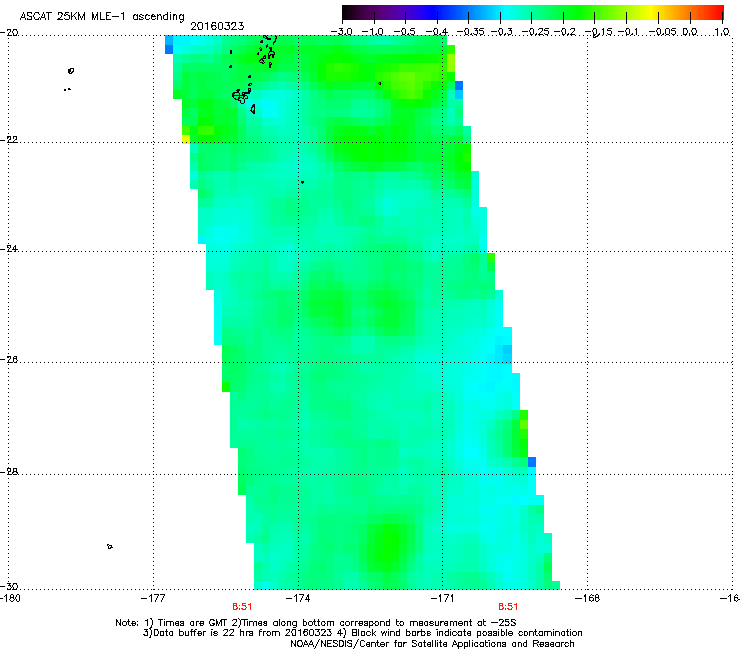Click the "-0.15" color scale label

(597, 32)
